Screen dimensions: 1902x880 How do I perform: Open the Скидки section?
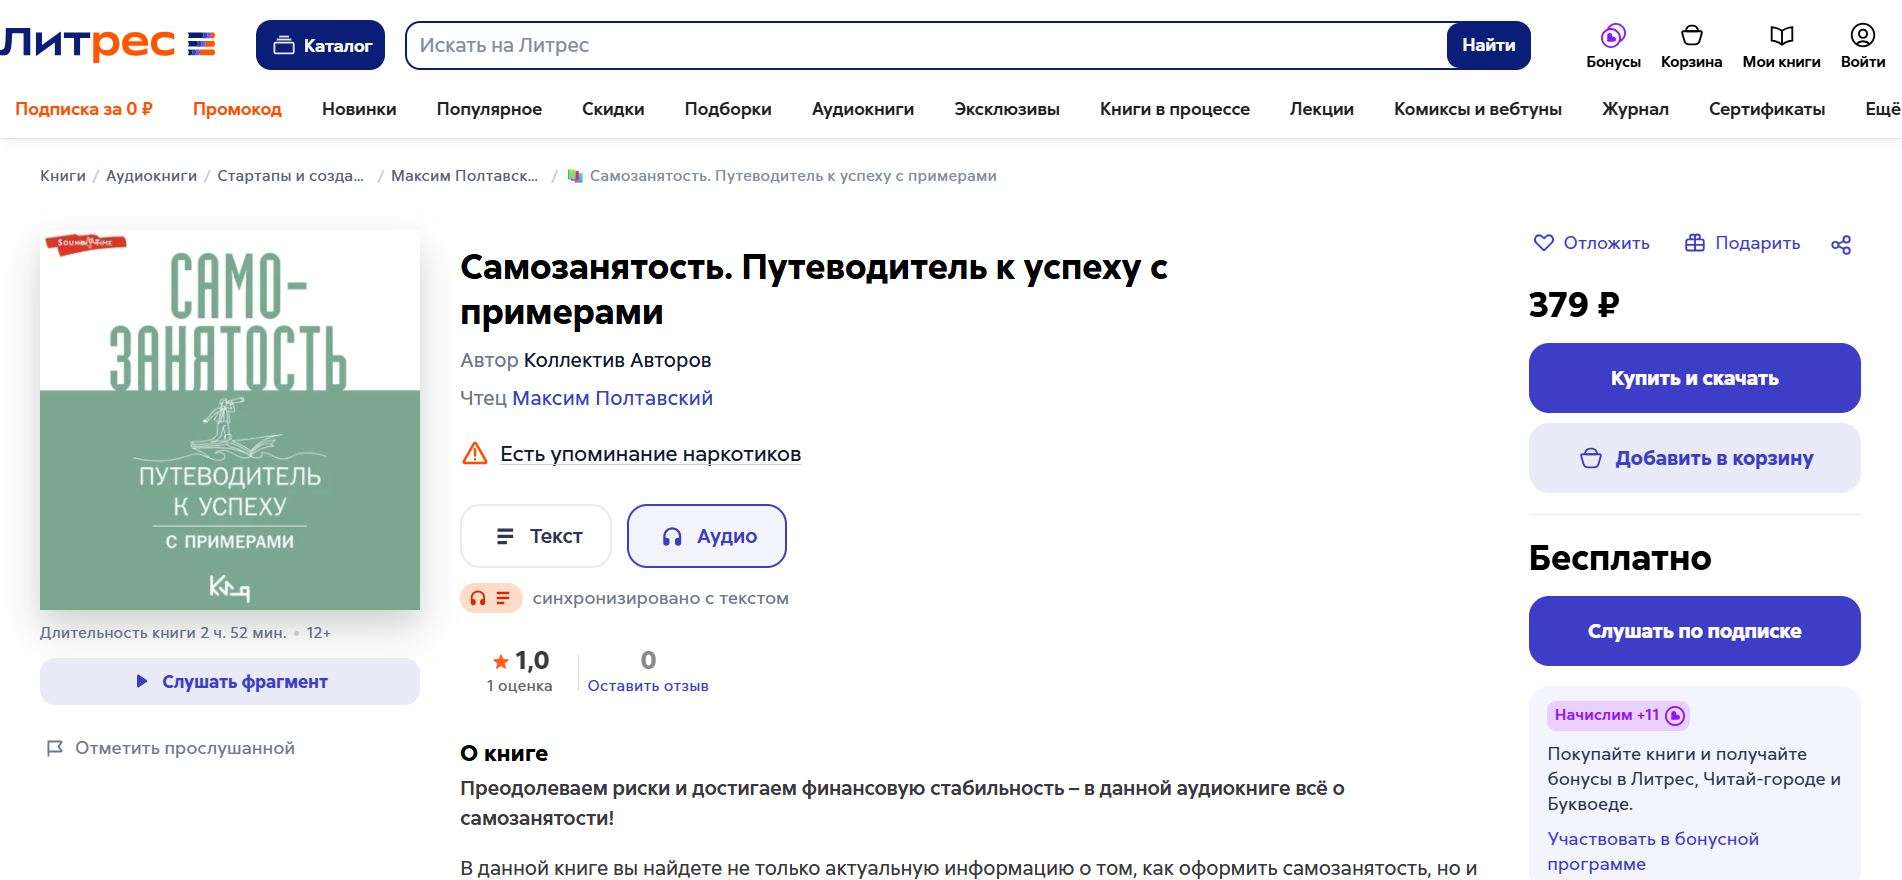tap(613, 109)
